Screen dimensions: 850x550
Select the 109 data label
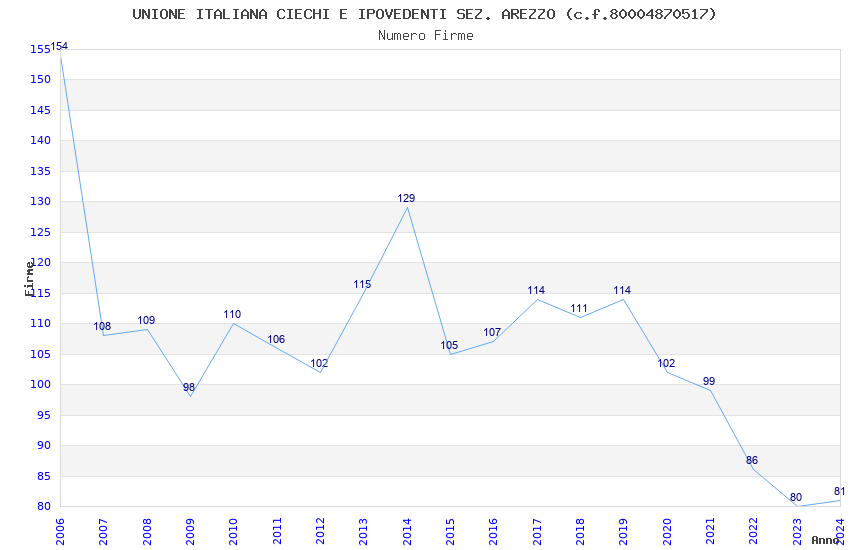tap(146, 320)
